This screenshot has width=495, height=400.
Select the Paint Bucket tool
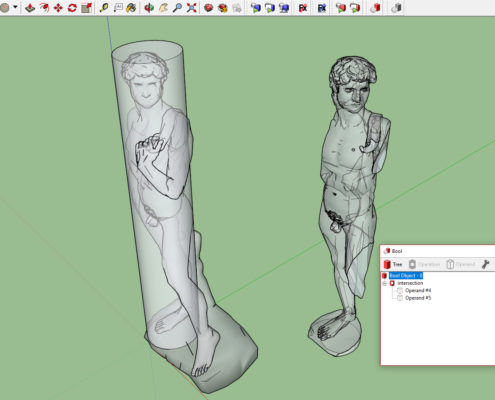tap(131, 8)
